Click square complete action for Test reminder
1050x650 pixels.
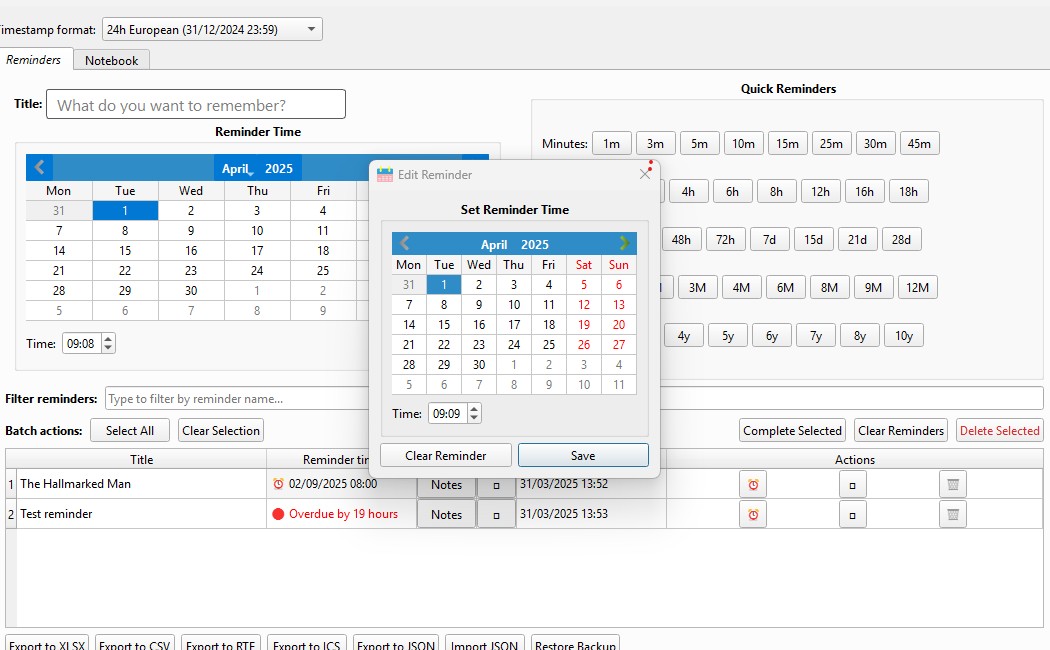pyautogui.click(x=852, y=515)
